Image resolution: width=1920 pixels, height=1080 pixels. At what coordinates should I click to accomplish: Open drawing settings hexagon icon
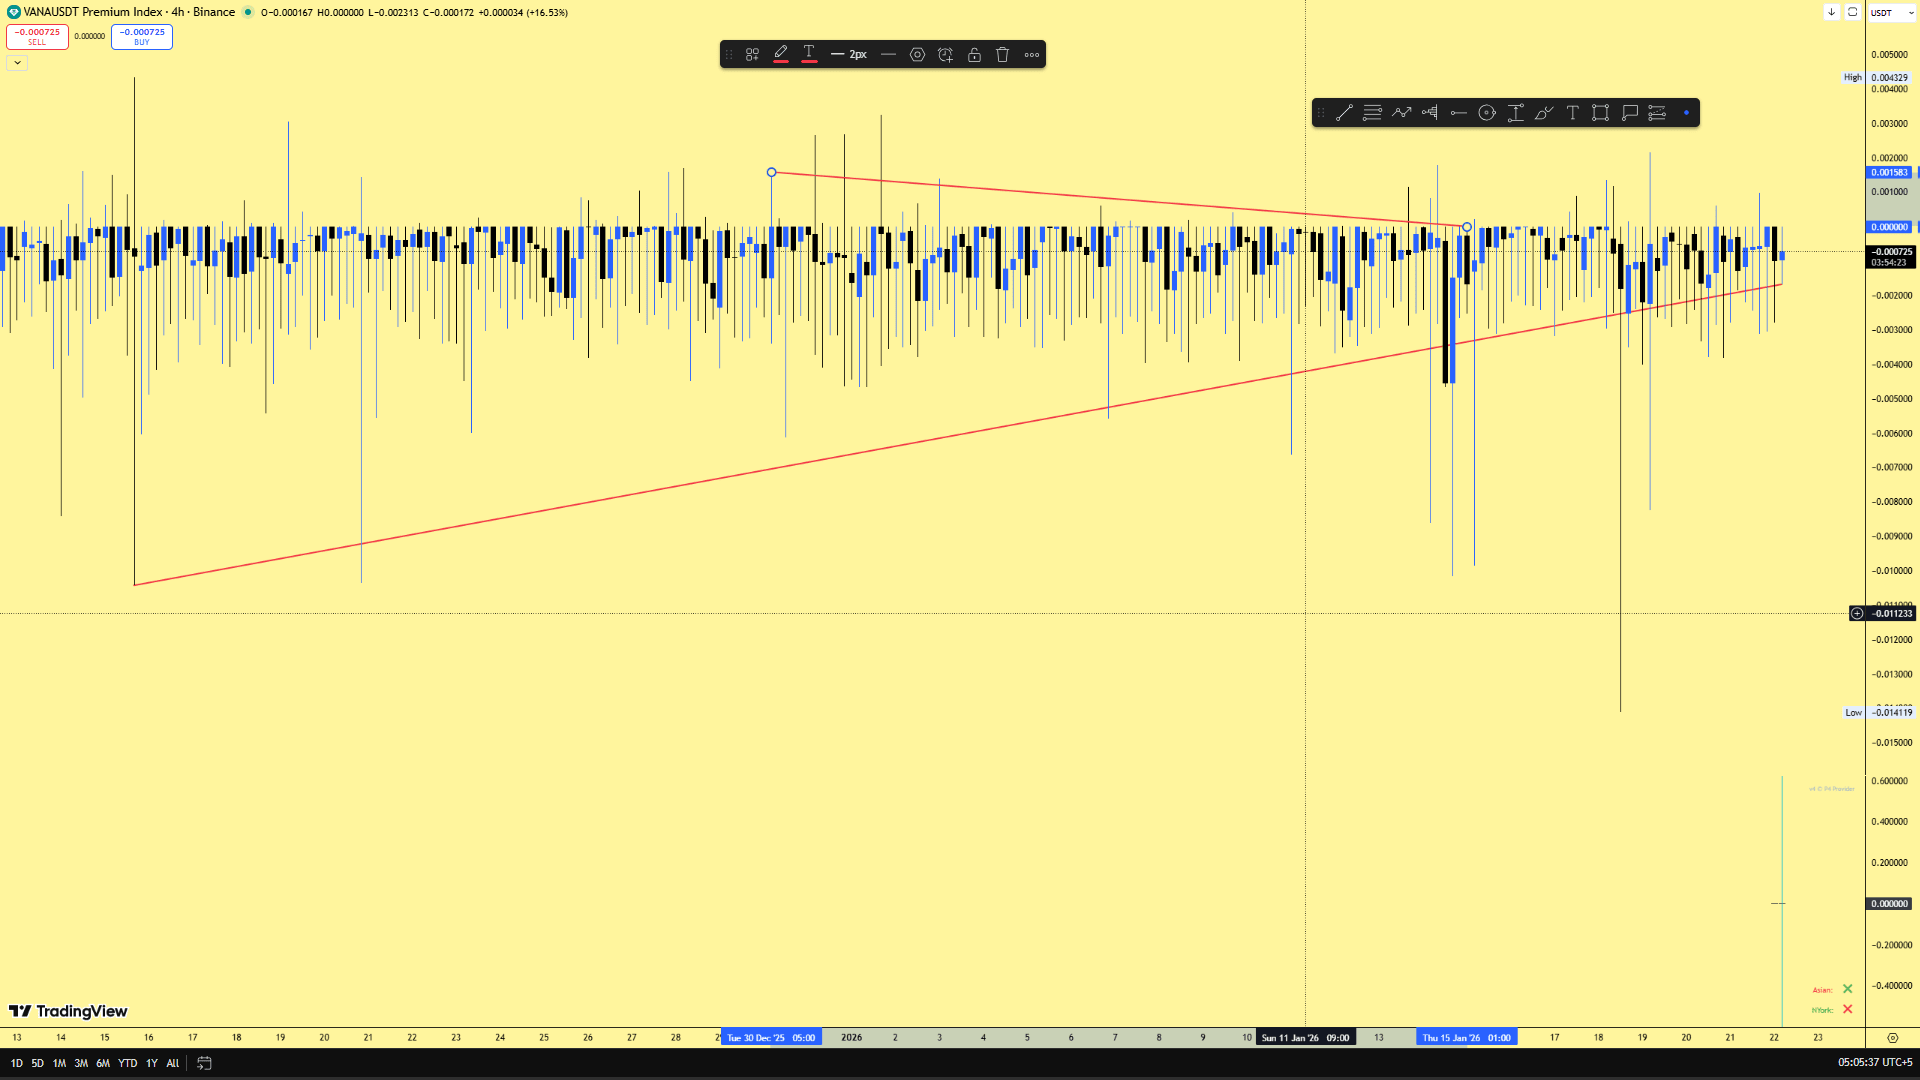(x=917, y=55)
